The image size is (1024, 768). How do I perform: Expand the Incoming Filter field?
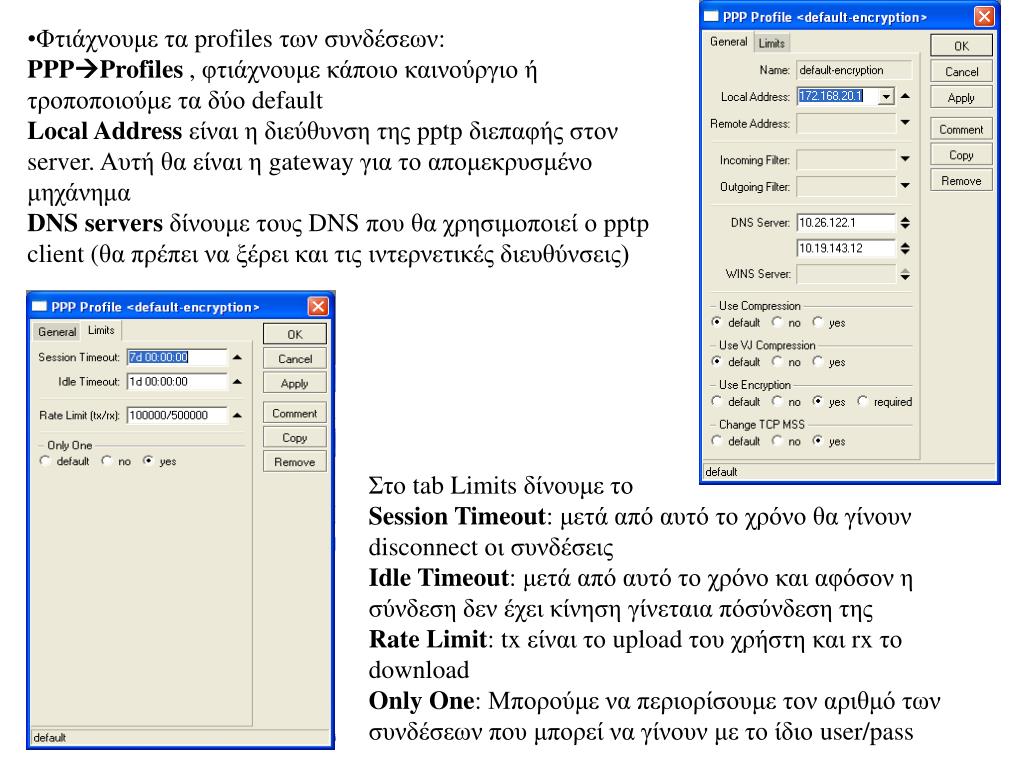tap(905, 159)
